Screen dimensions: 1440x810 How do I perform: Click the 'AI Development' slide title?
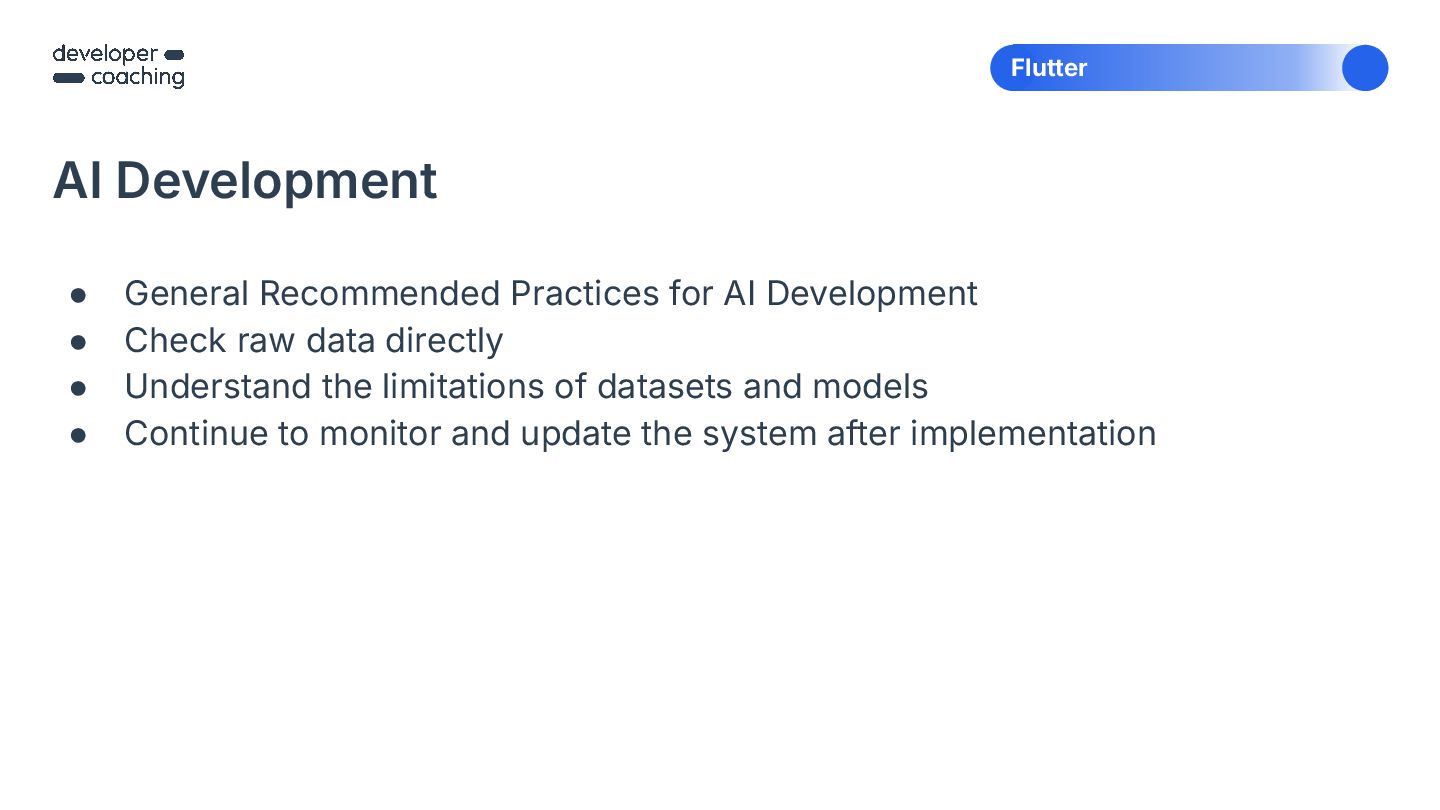(x=245, y=181)
